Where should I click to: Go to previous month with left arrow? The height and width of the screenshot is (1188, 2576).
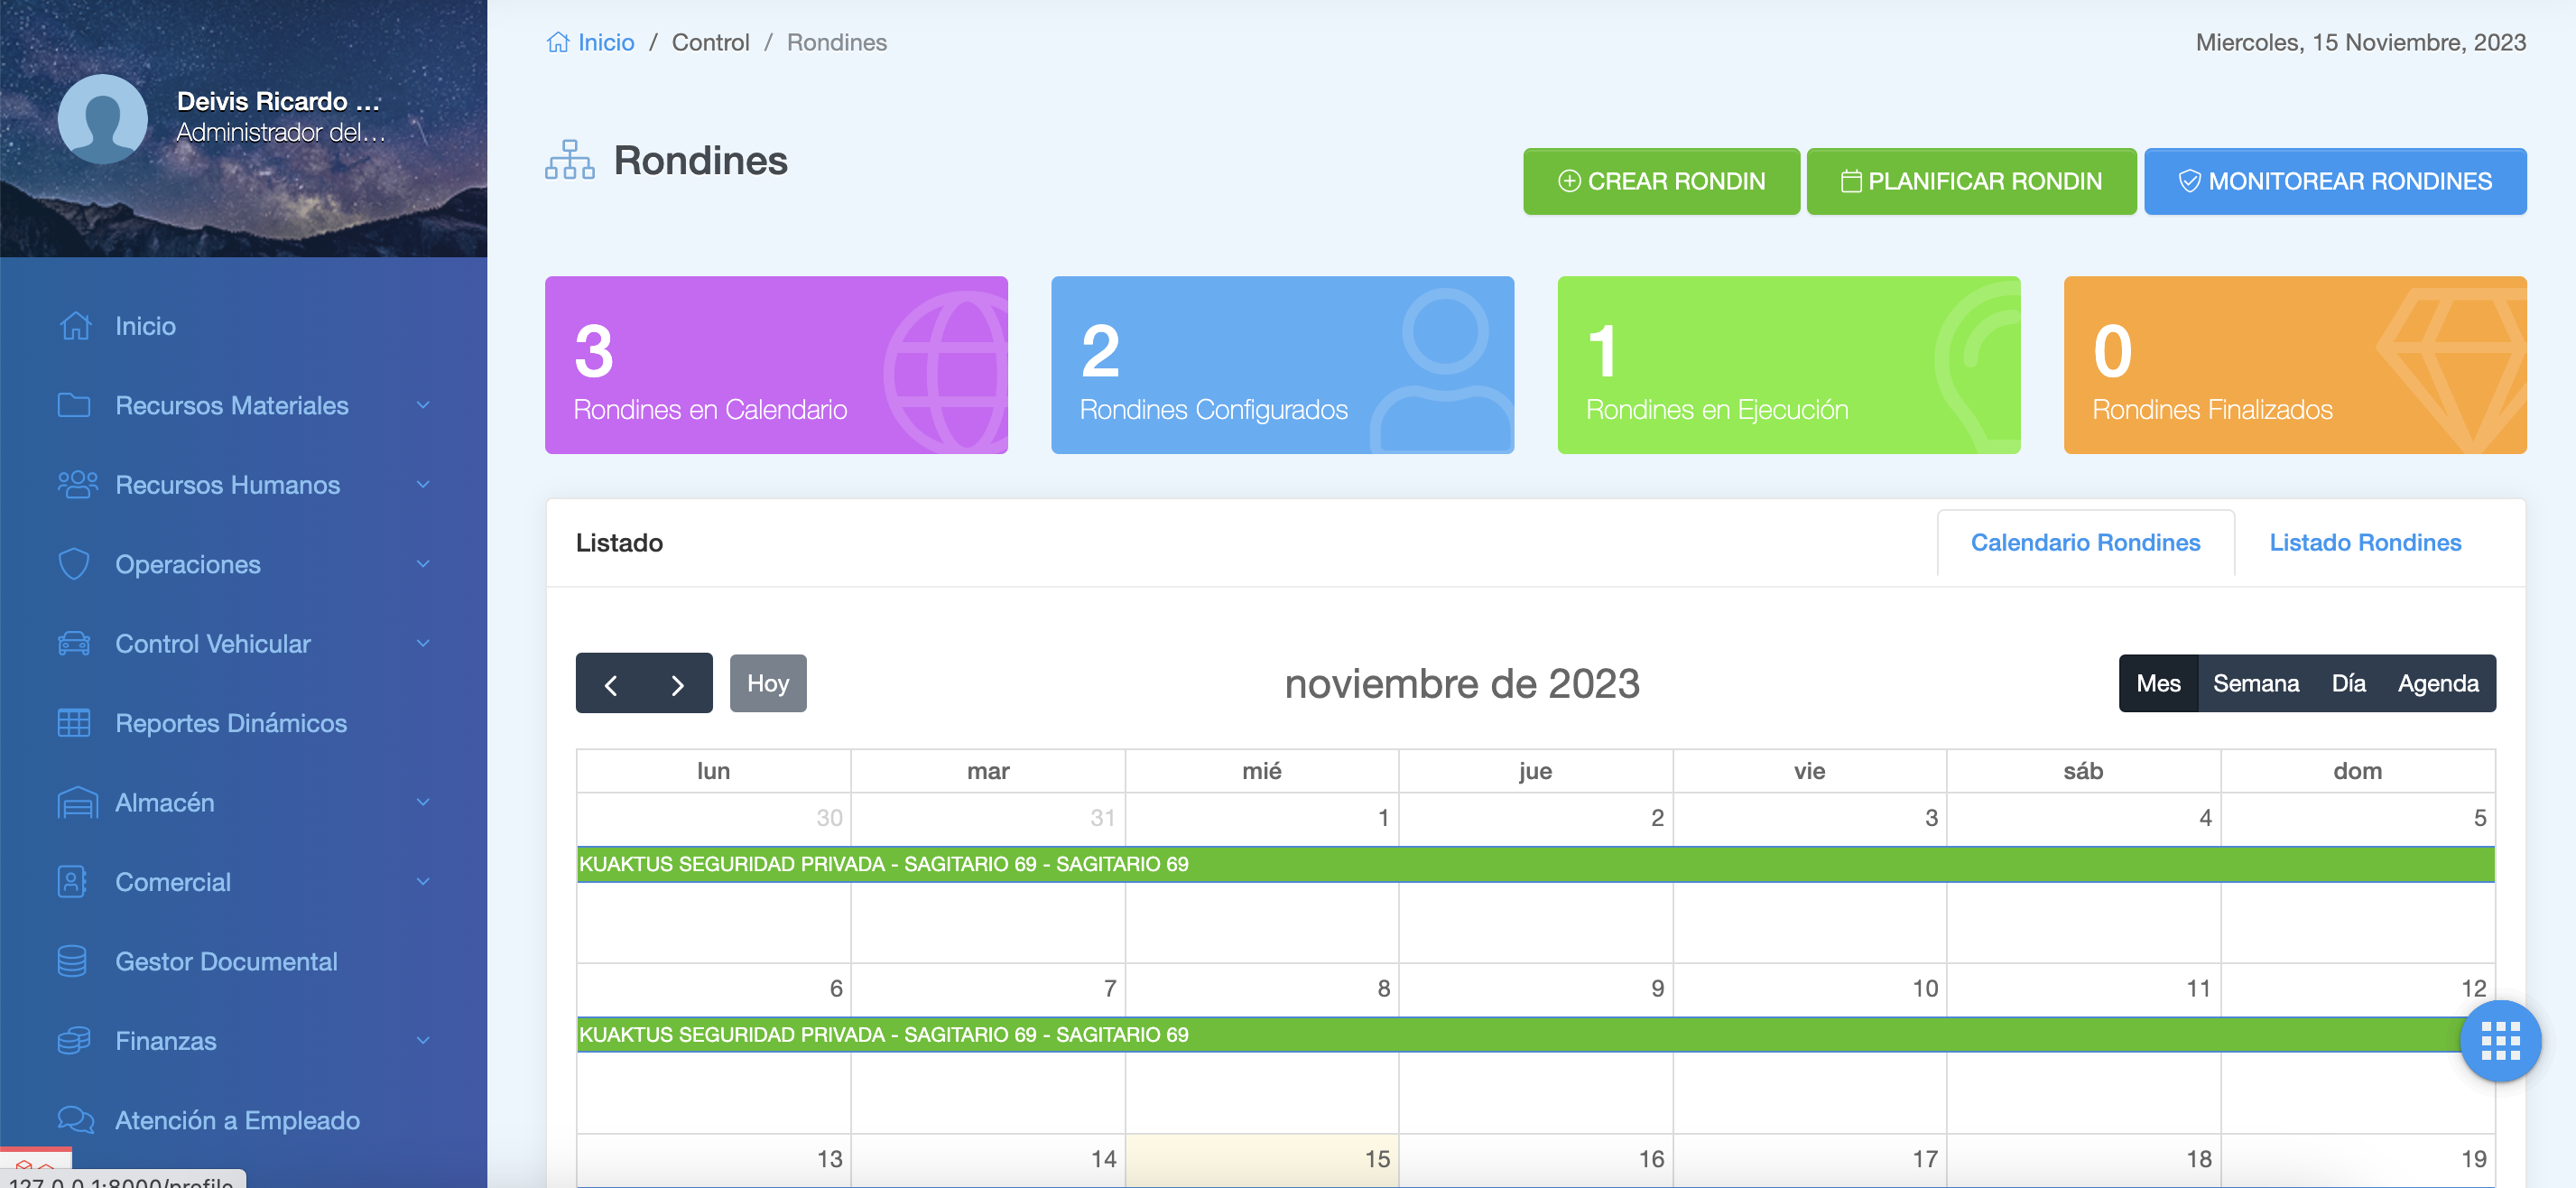610,684
